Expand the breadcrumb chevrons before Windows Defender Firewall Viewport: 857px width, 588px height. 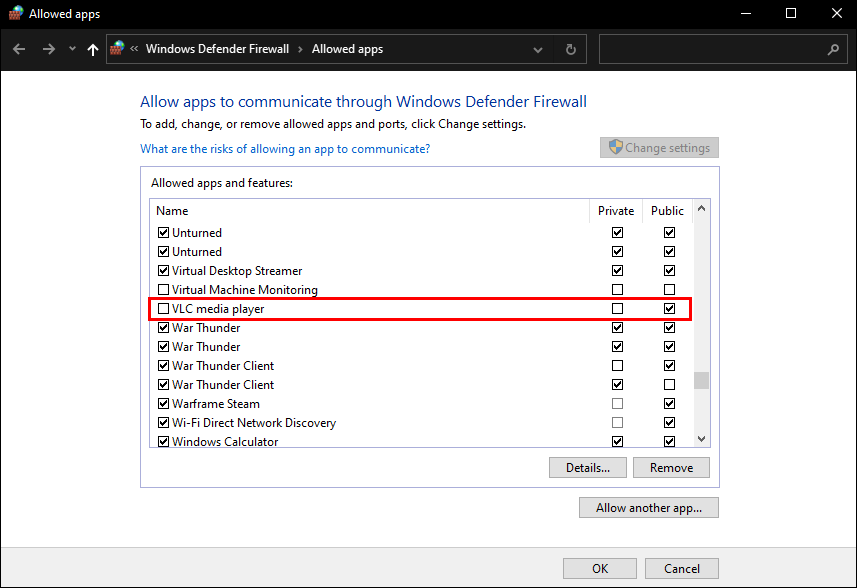click(x=134, y=49)
